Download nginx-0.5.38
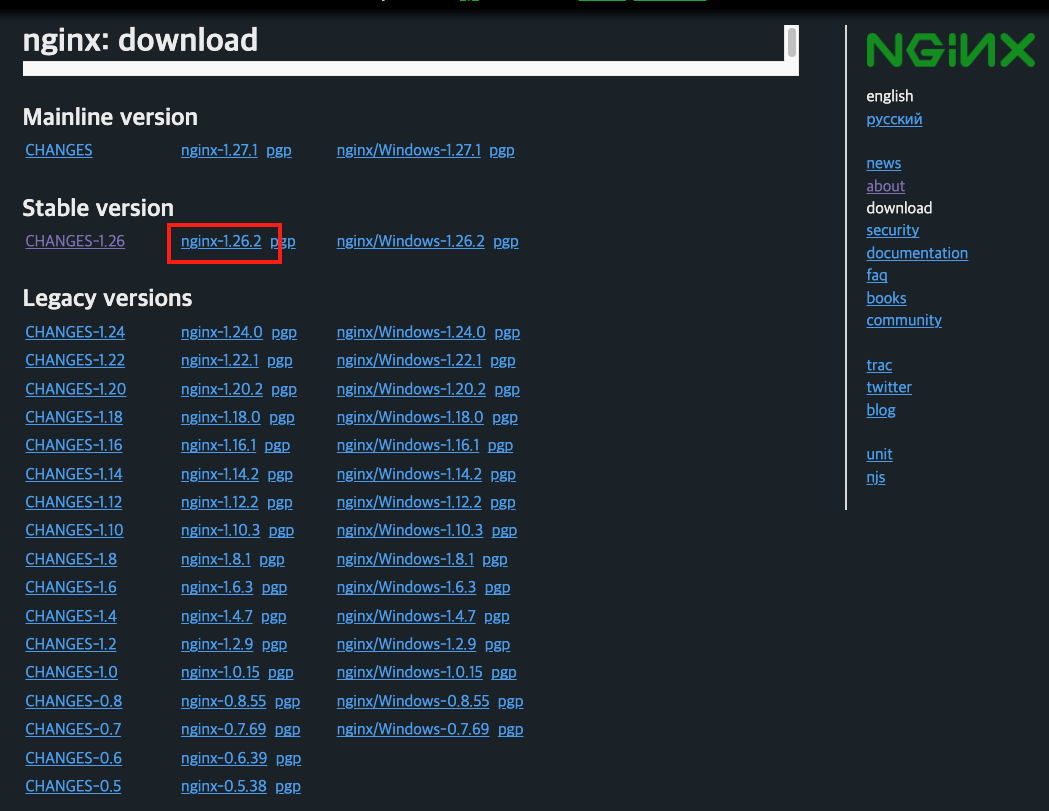 pyautogui.click(x=223, y=786)
